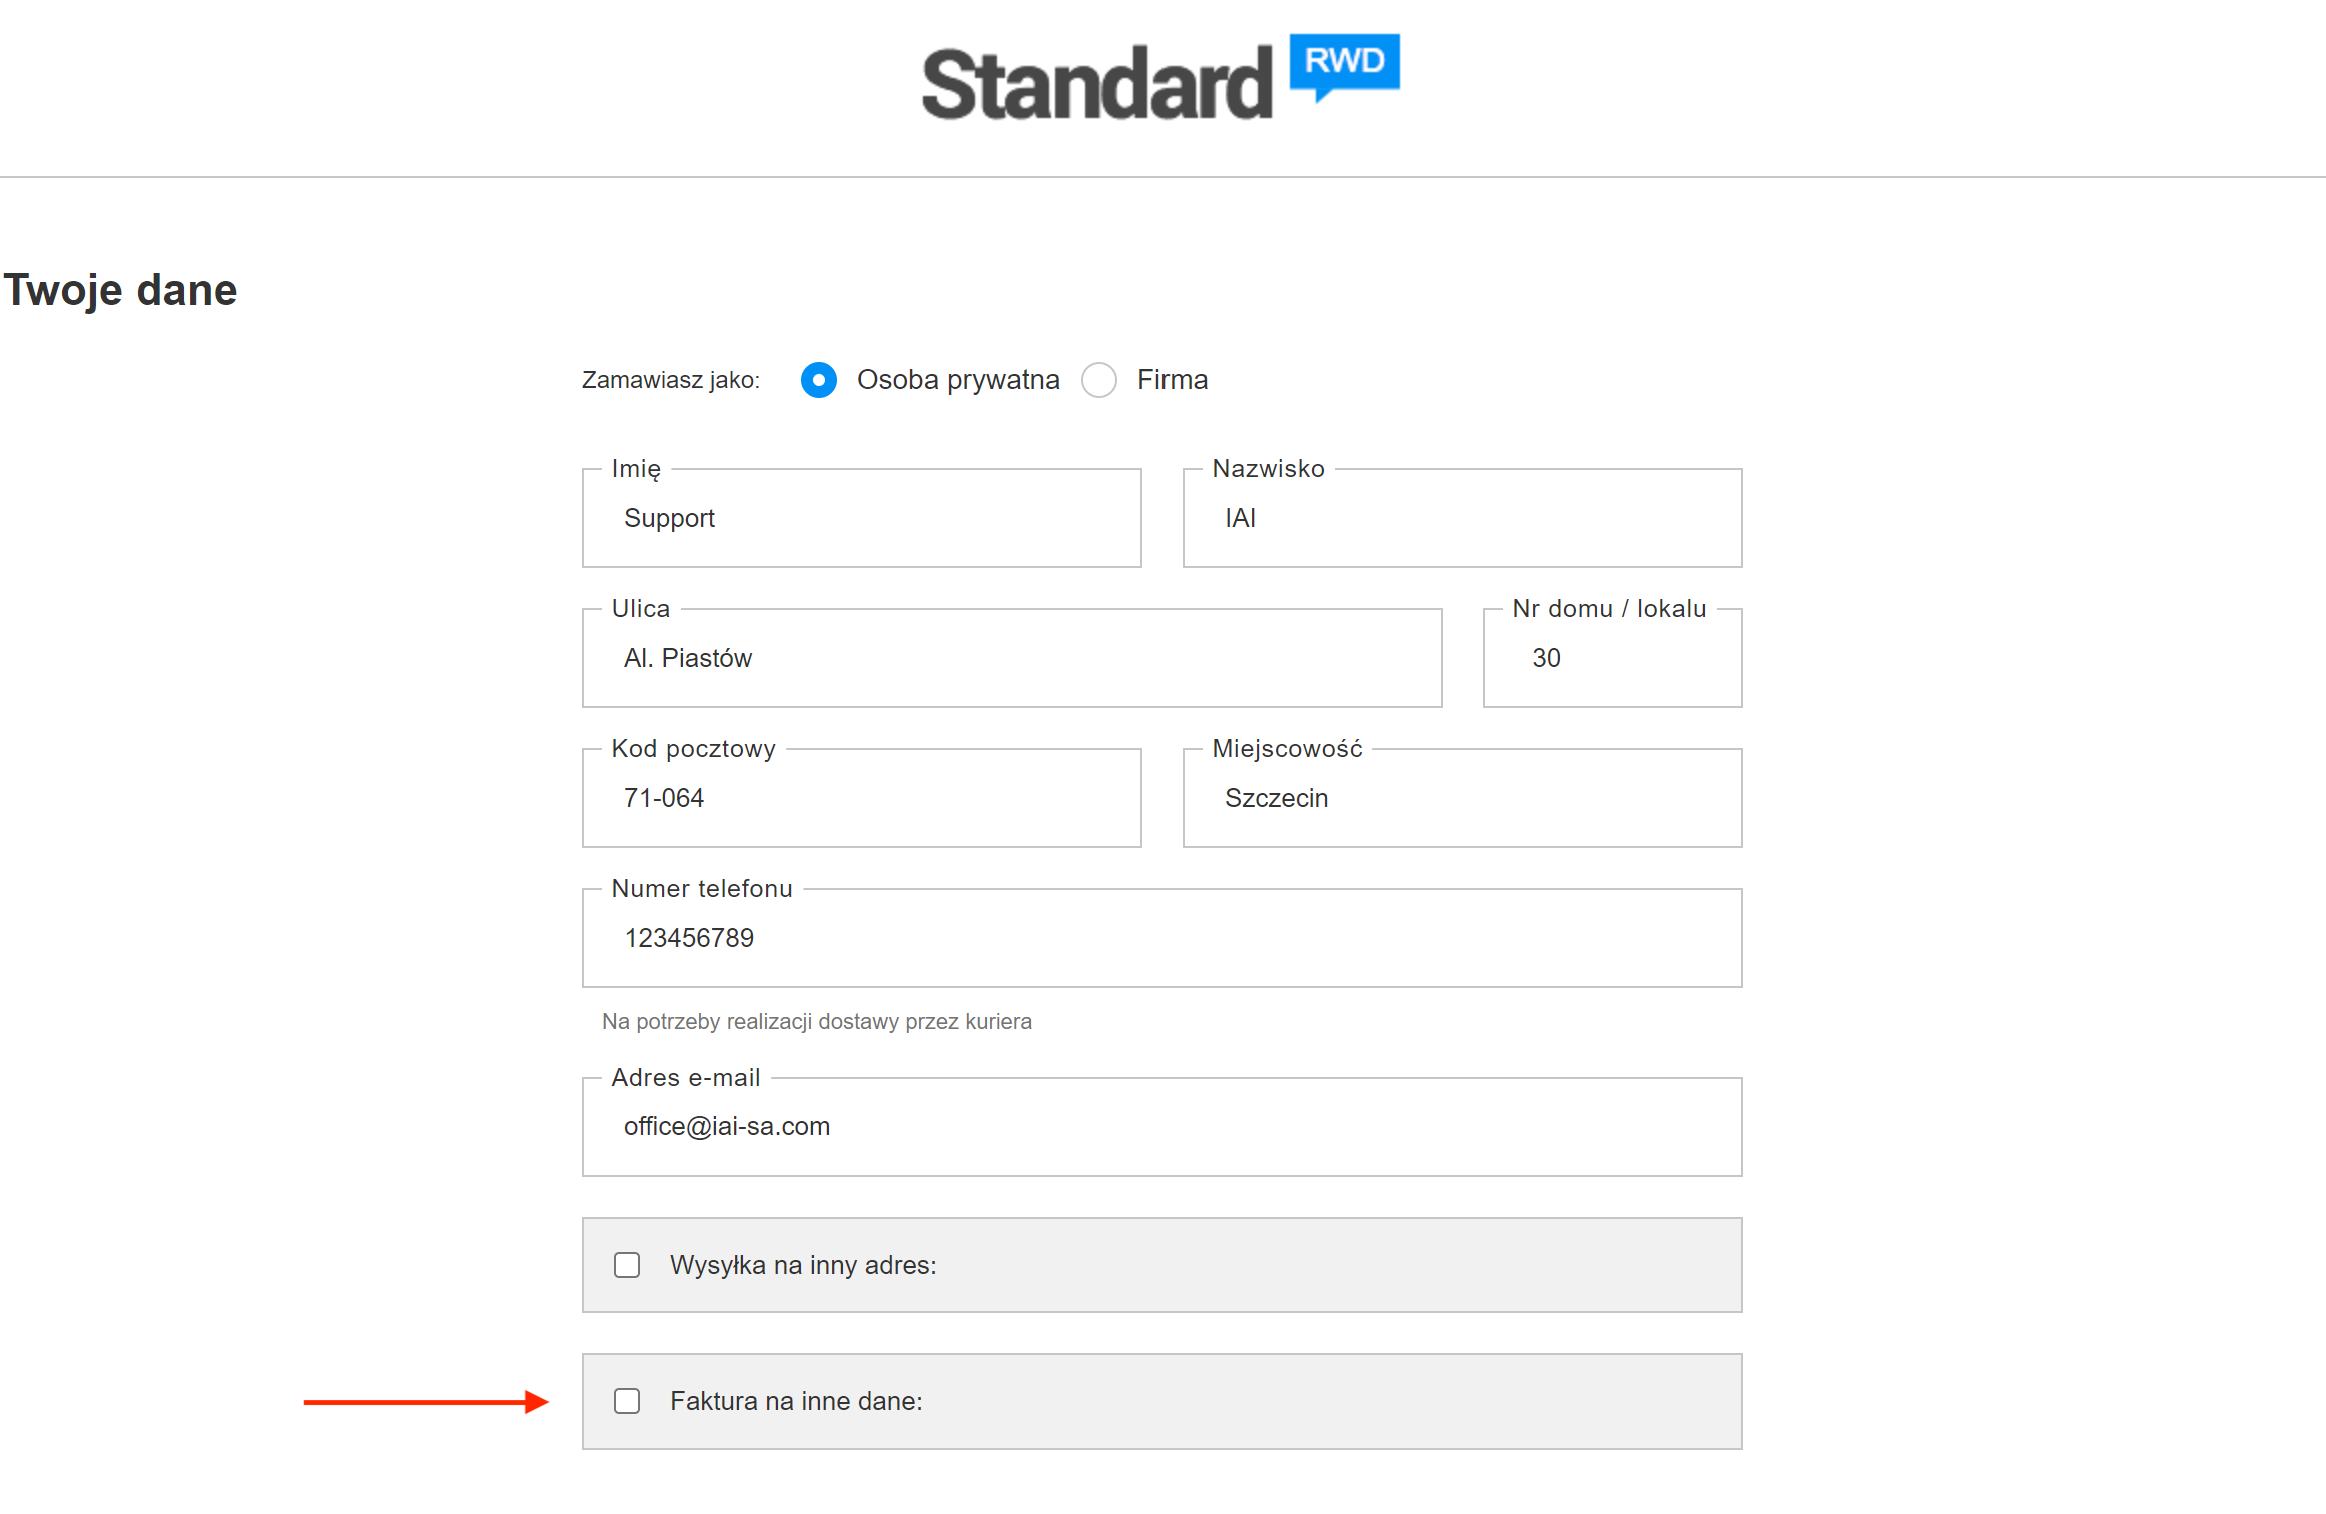The image size is (2326, 1514).
Task: Click the Twoje dane heading
Action: [120, 290]
